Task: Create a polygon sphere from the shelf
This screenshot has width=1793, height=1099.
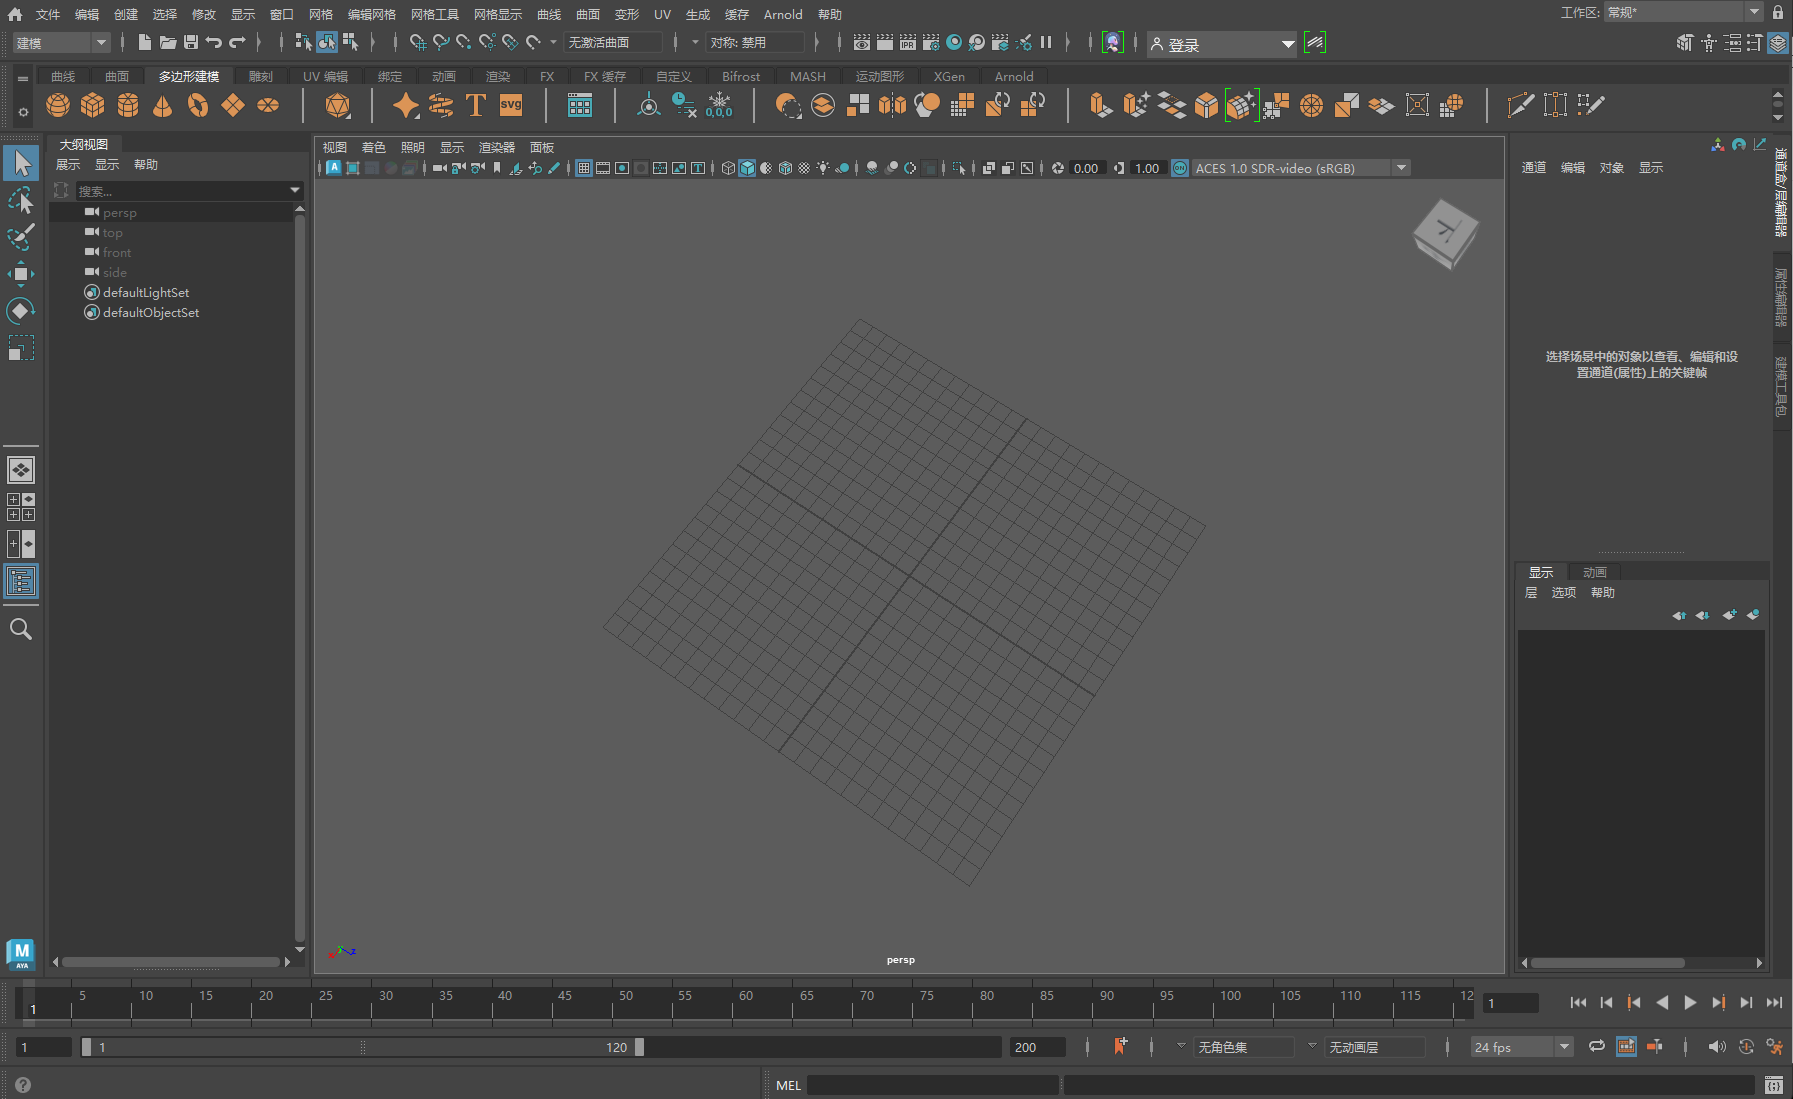Action: (x=58, y=105)
